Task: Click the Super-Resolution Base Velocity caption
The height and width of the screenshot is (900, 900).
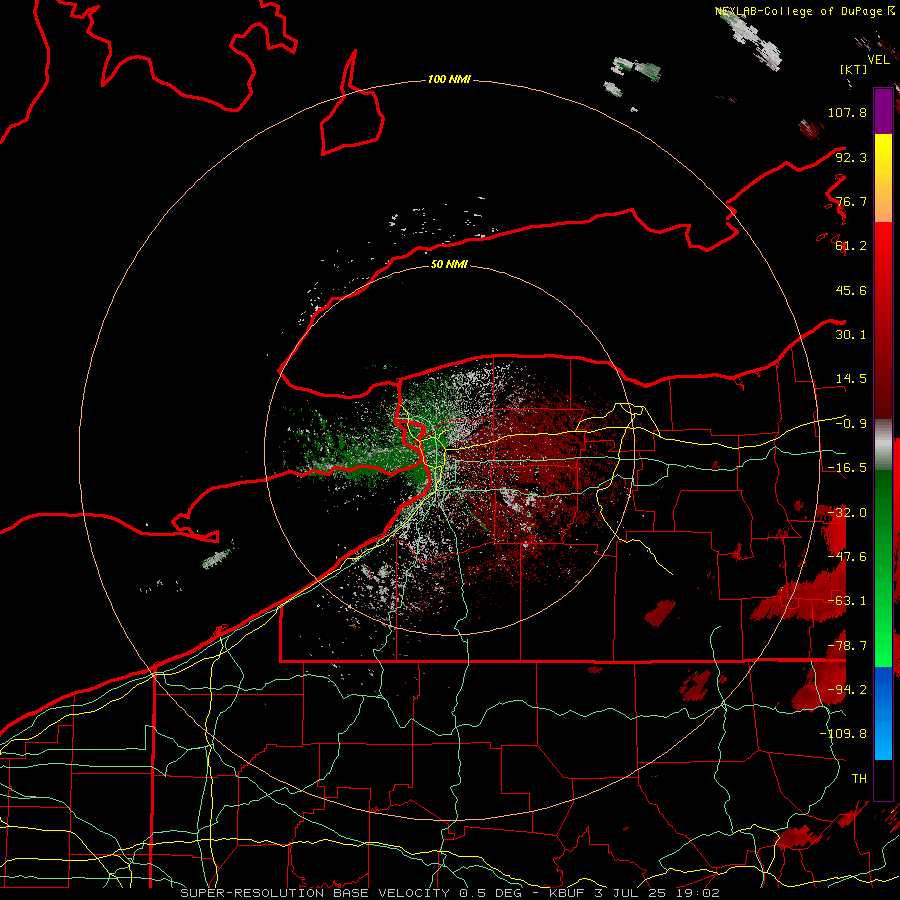Action: pyautogui.click(x=449, y=893)
